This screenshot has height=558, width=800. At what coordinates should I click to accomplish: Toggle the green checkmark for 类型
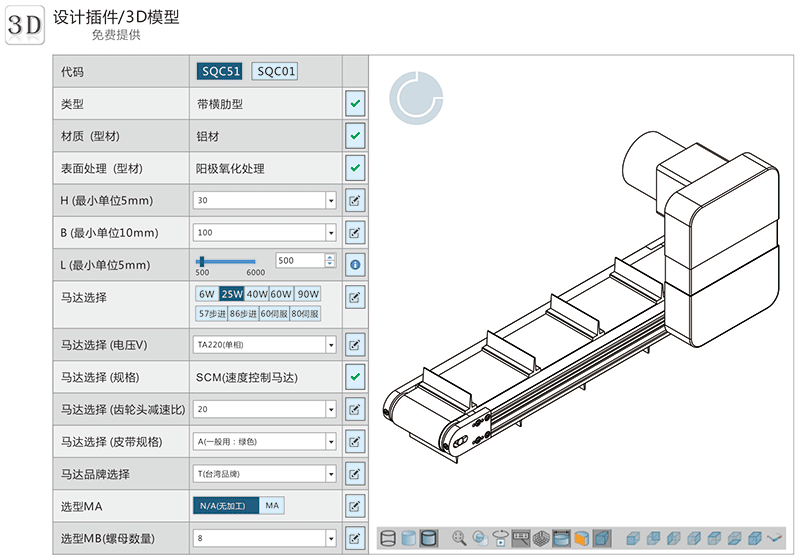coord(355,103)
